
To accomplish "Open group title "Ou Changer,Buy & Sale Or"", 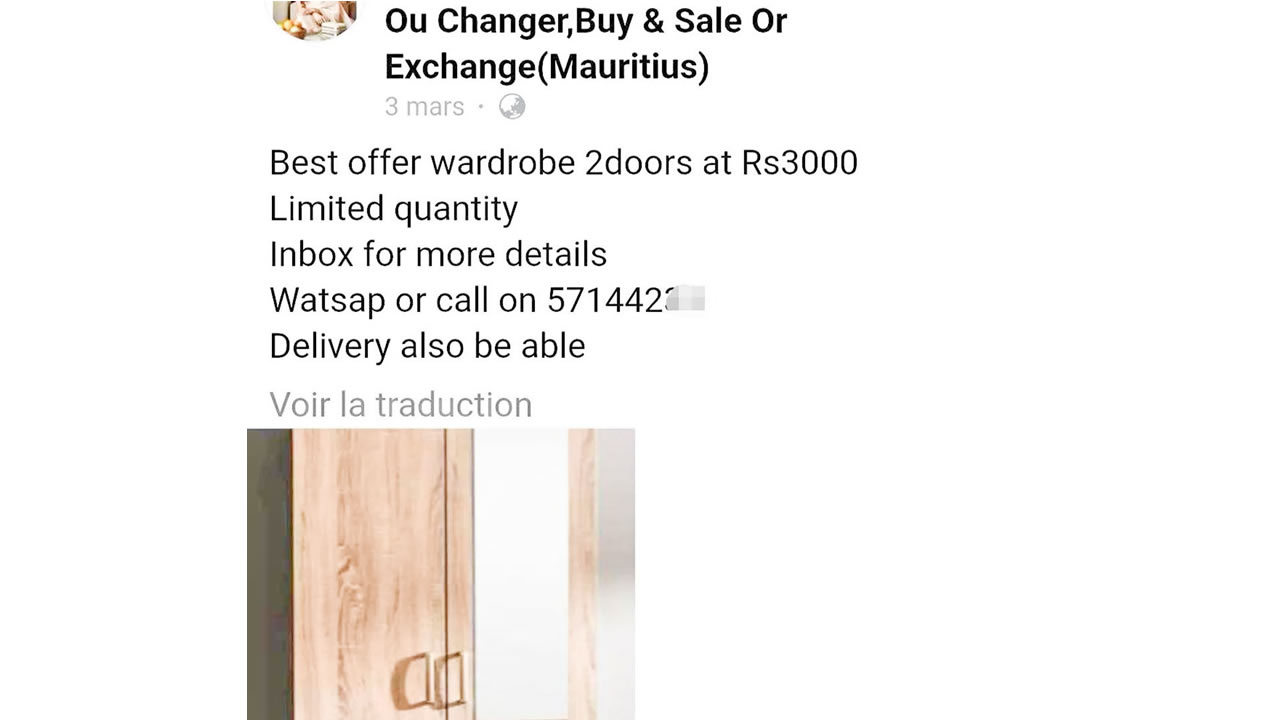I will 586,20.
